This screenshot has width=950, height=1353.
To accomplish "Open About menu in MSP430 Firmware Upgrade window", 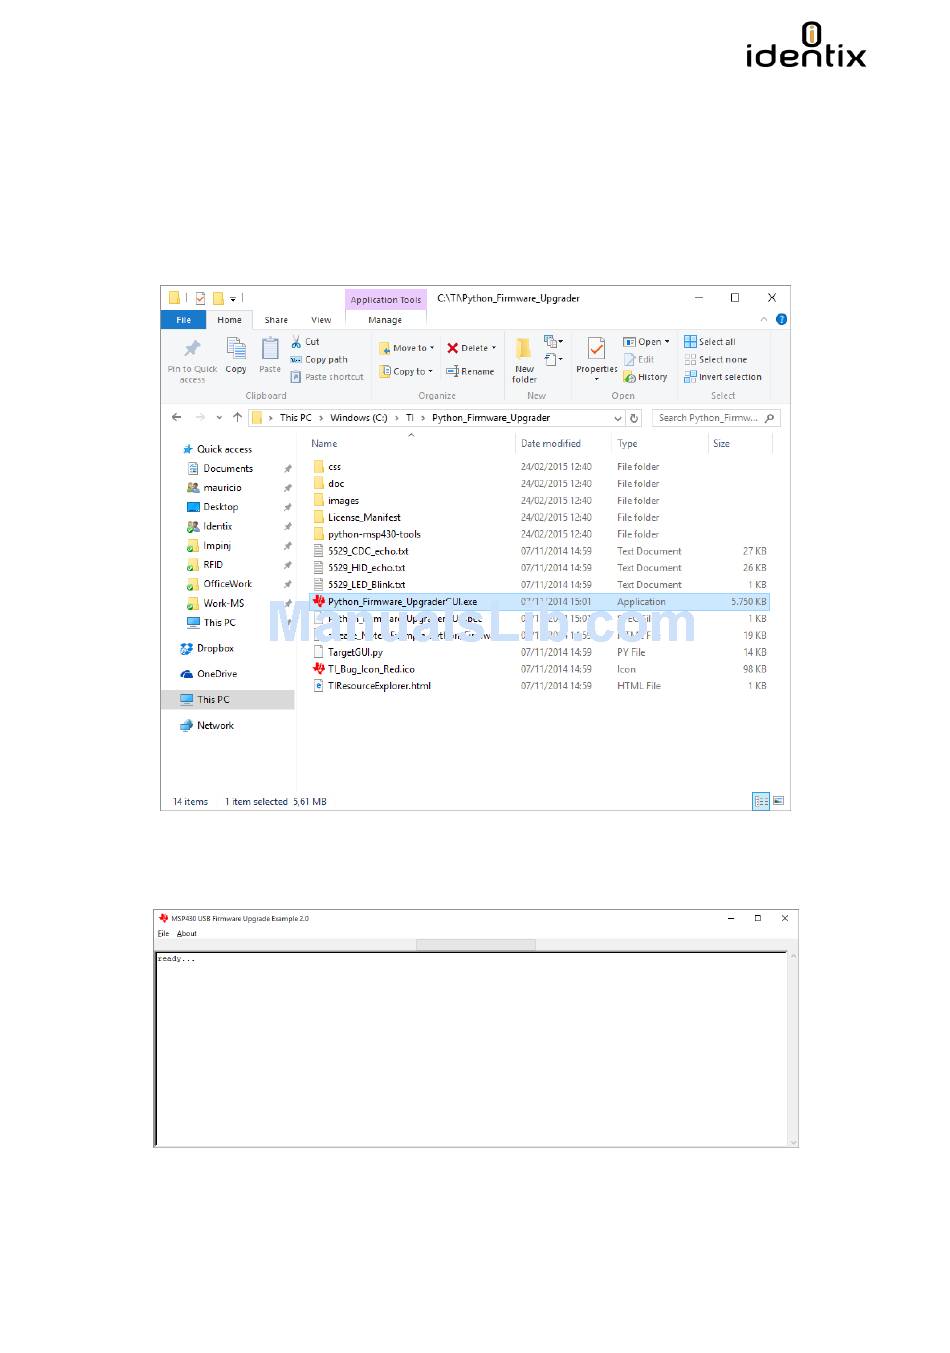I will (187, 934).
